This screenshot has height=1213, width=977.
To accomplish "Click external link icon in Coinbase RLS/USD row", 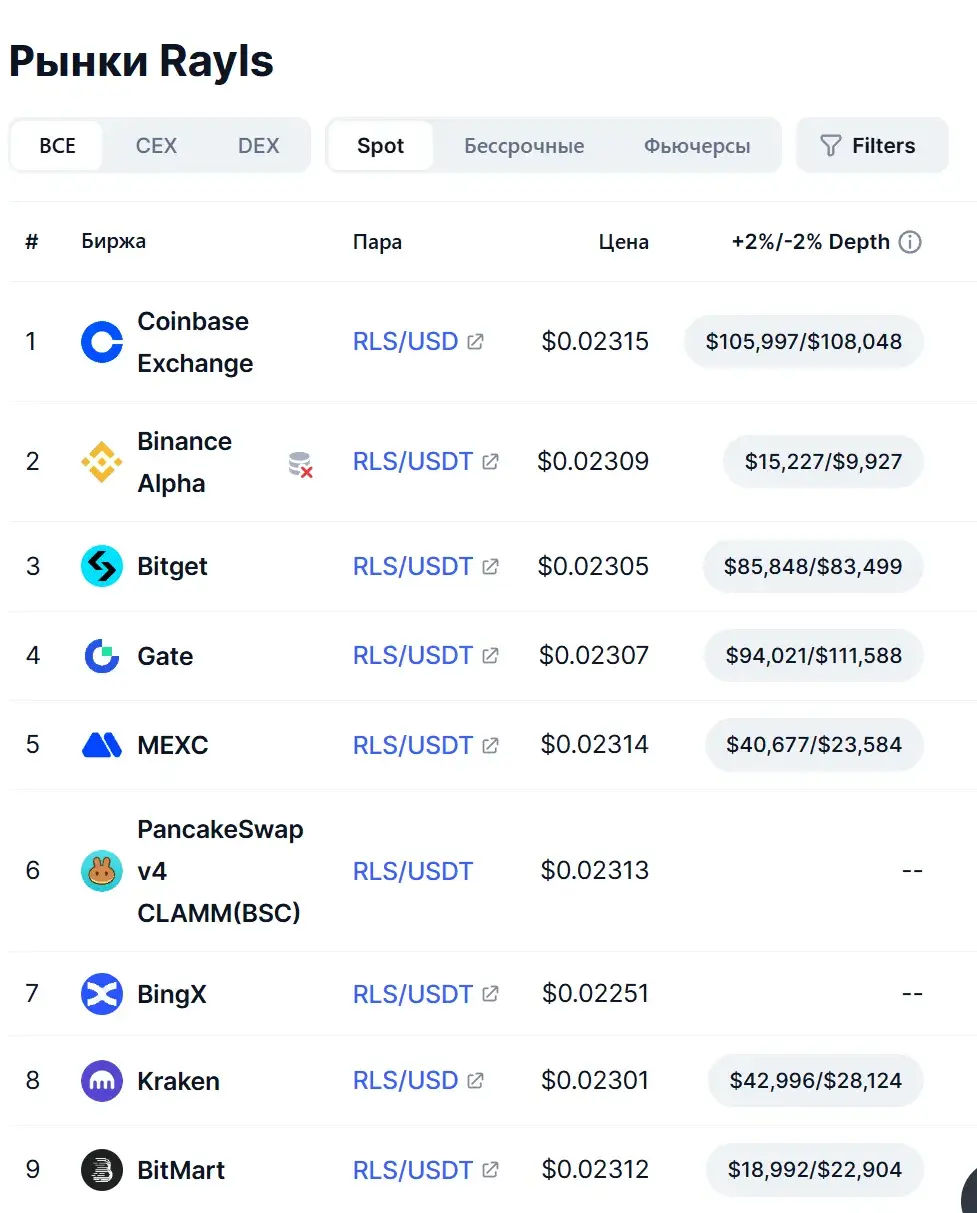I will [476, 341].
